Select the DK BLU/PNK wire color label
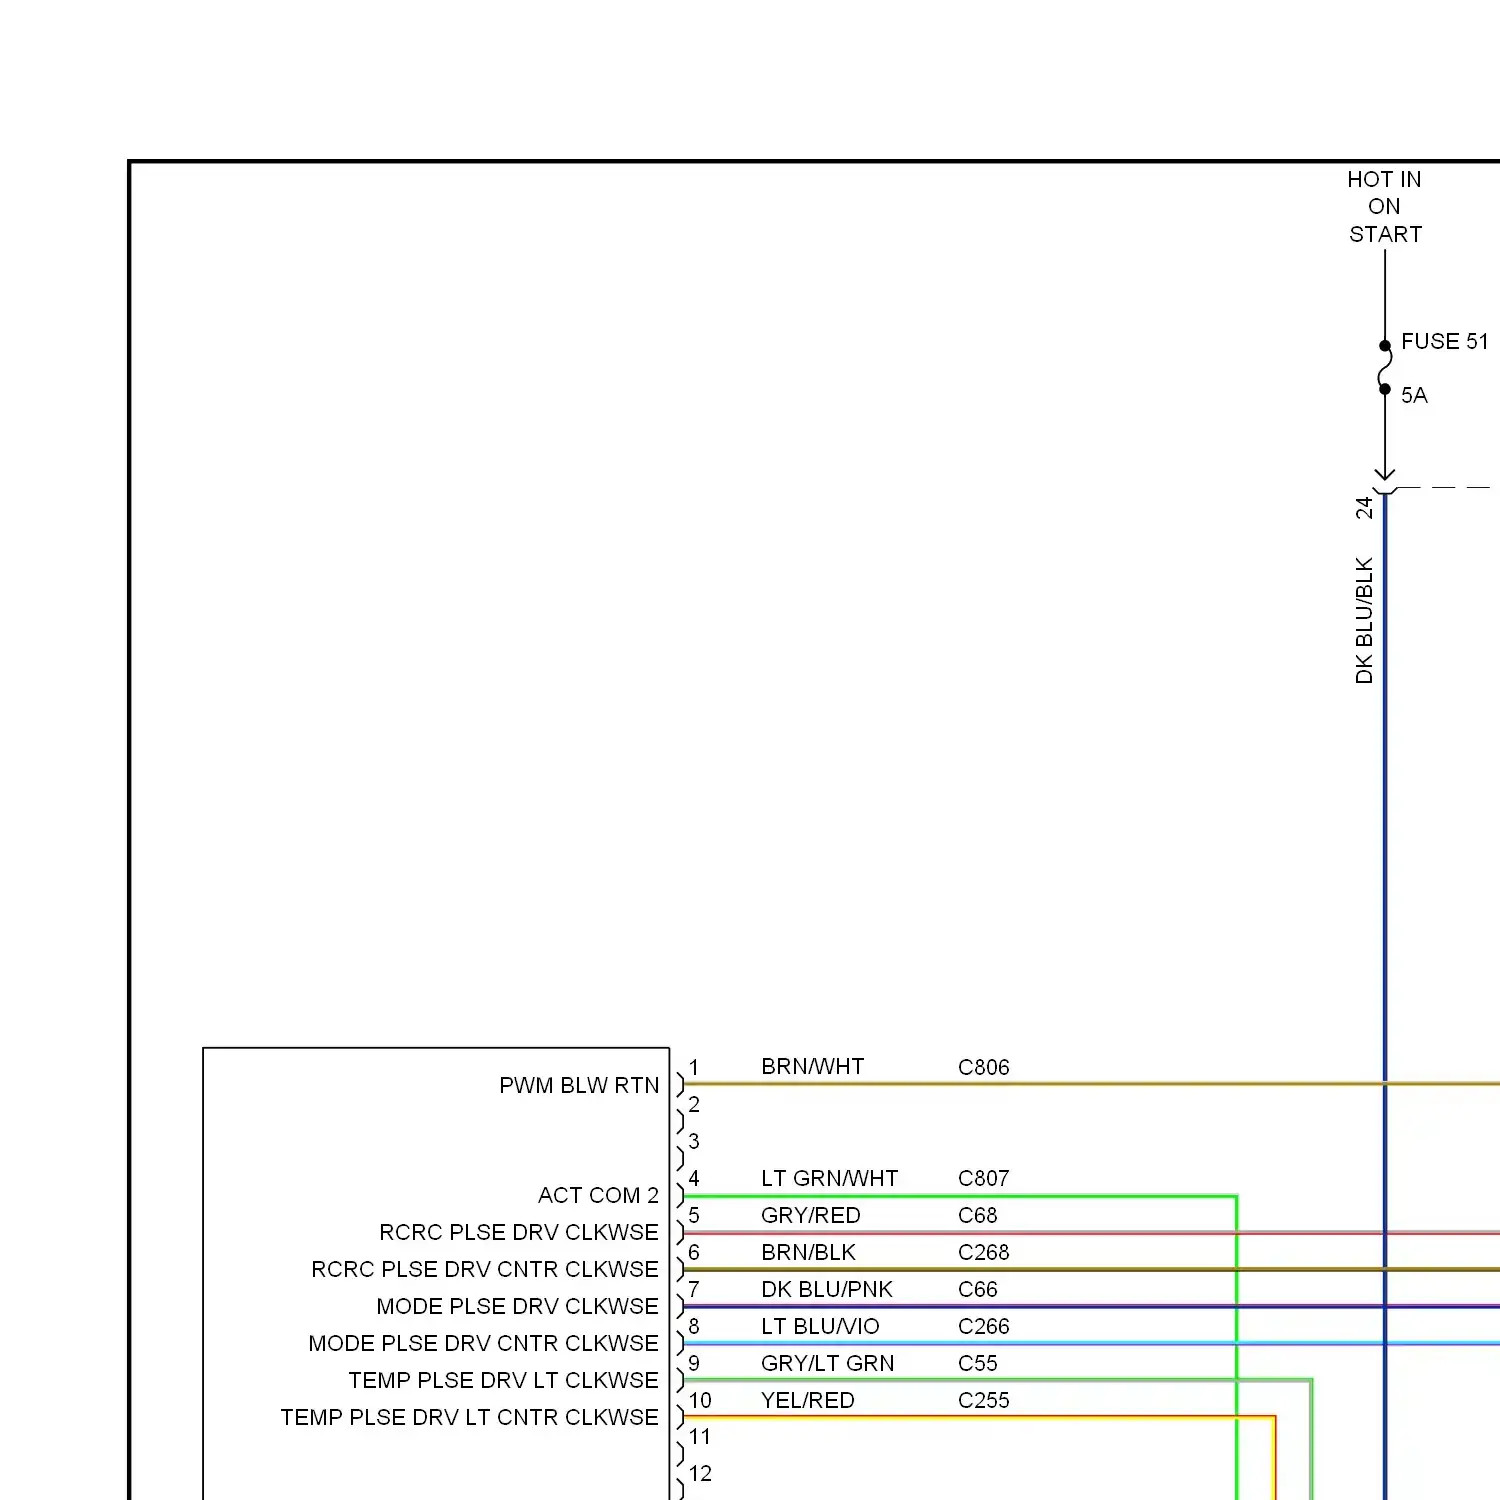Viewport: 1500px width, 1500px height. 826,1290
